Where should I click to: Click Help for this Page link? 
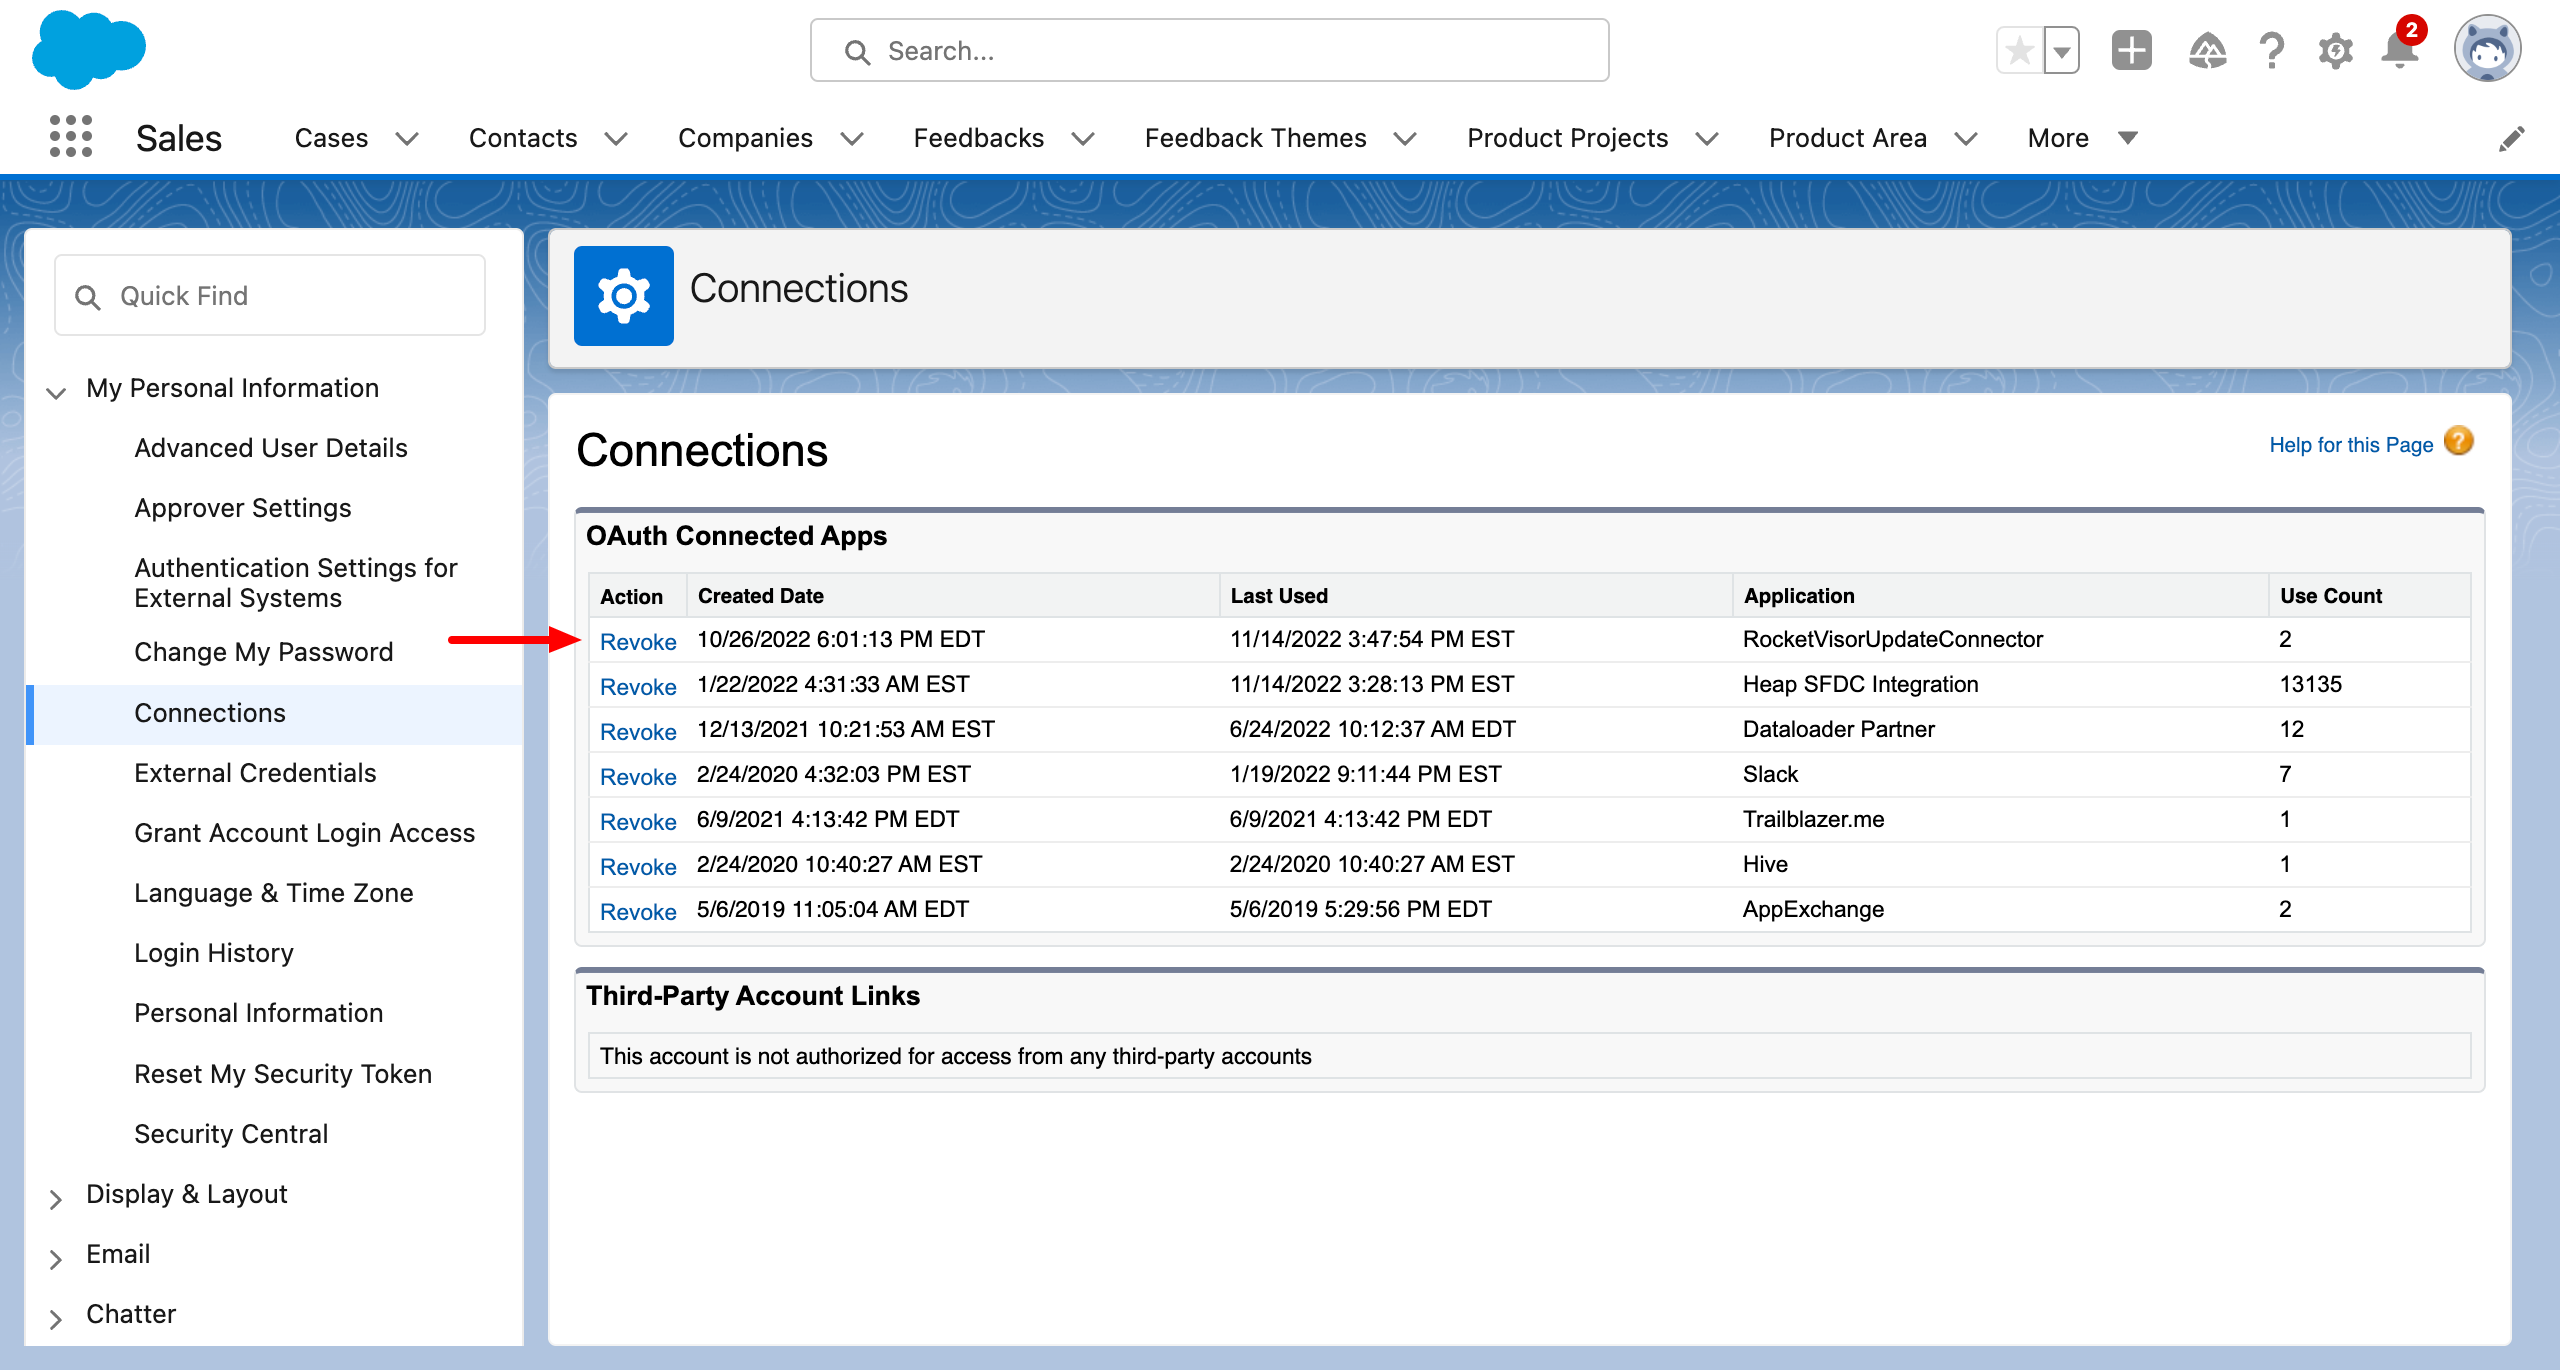click(x=2350, y=445)
